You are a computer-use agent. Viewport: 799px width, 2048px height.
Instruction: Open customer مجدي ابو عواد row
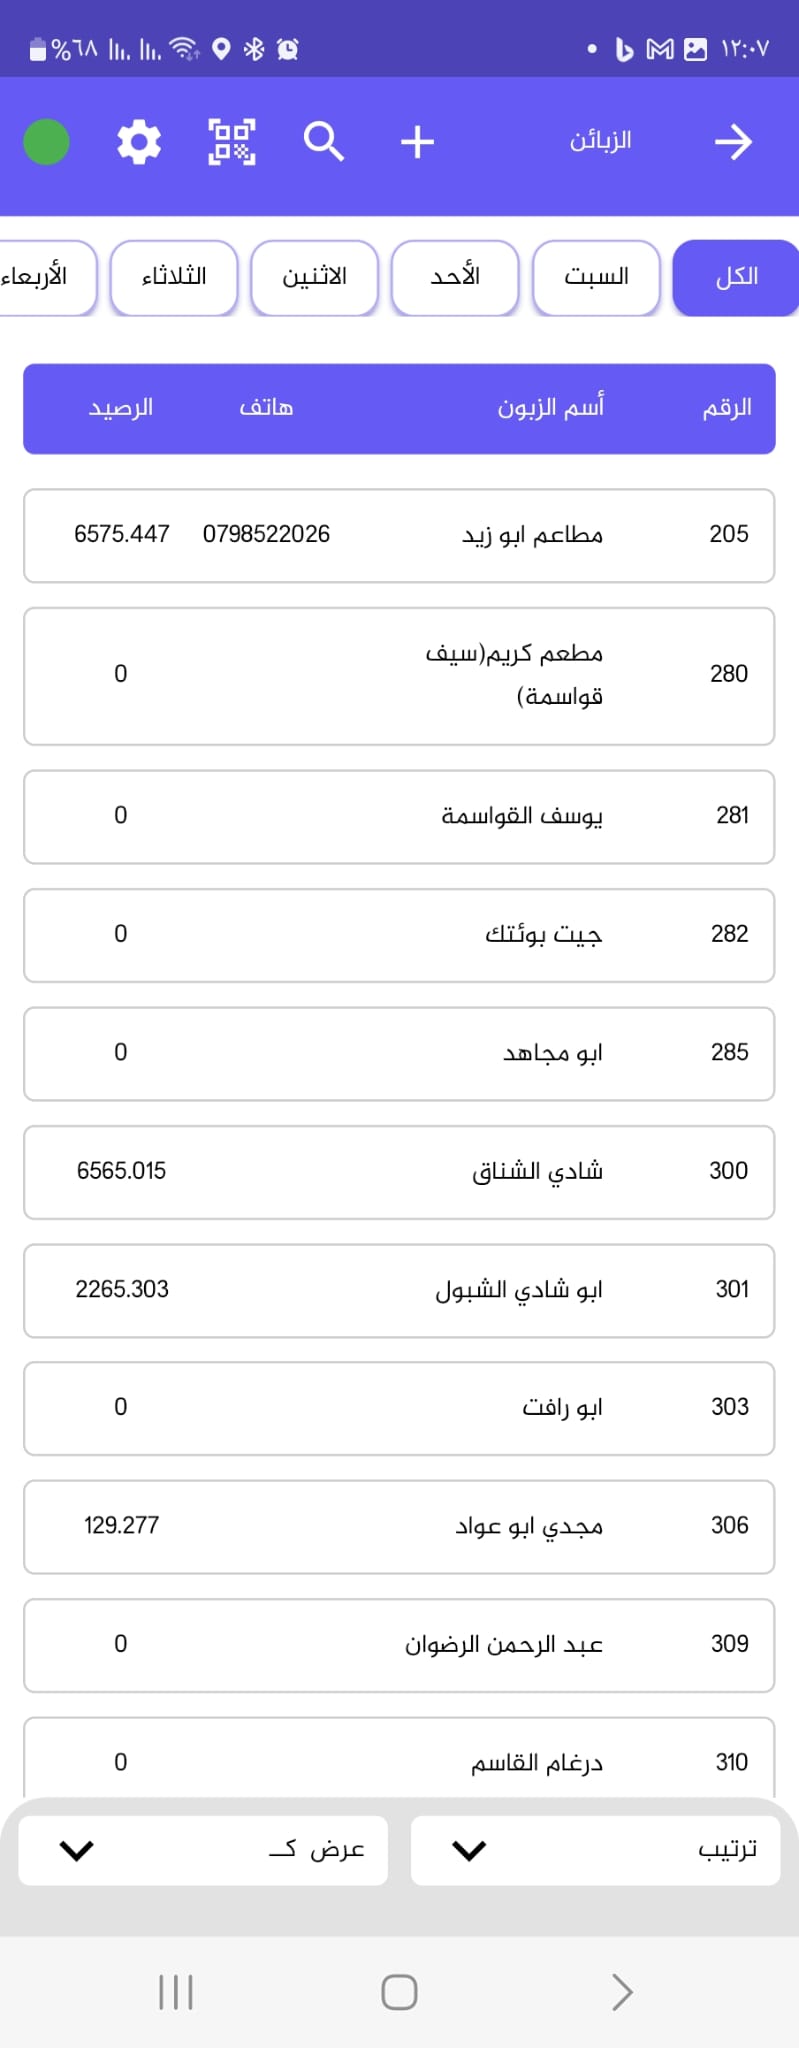(399, 1526)
